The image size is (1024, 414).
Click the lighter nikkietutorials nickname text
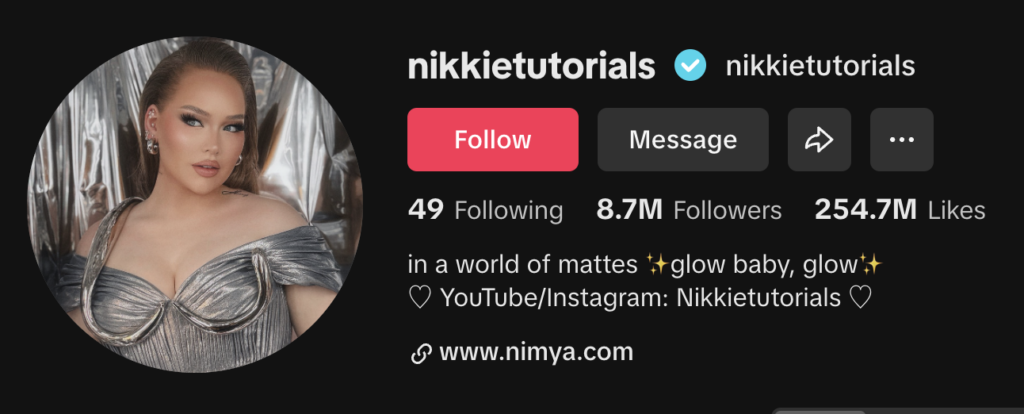820,65
